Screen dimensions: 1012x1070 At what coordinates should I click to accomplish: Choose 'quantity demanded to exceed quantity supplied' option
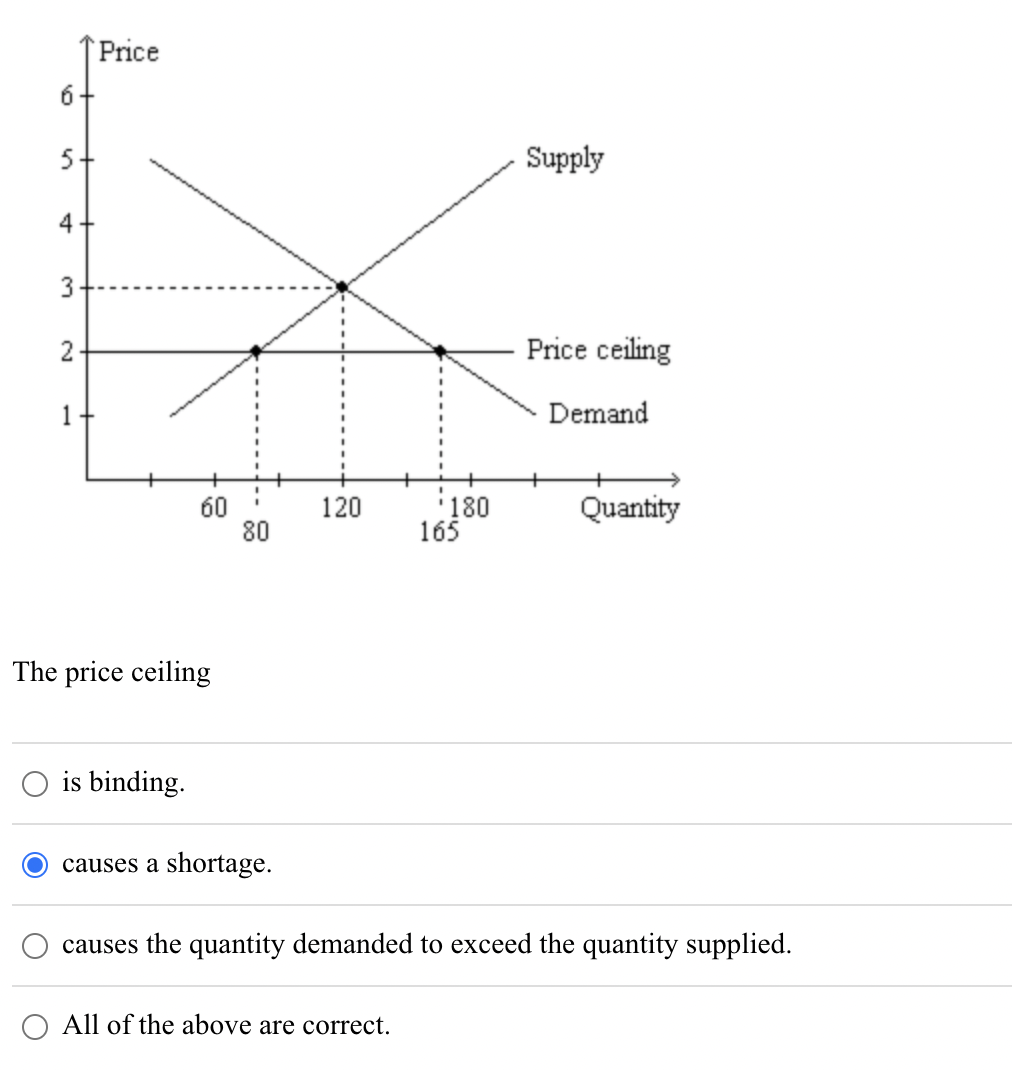pos(35,945)
